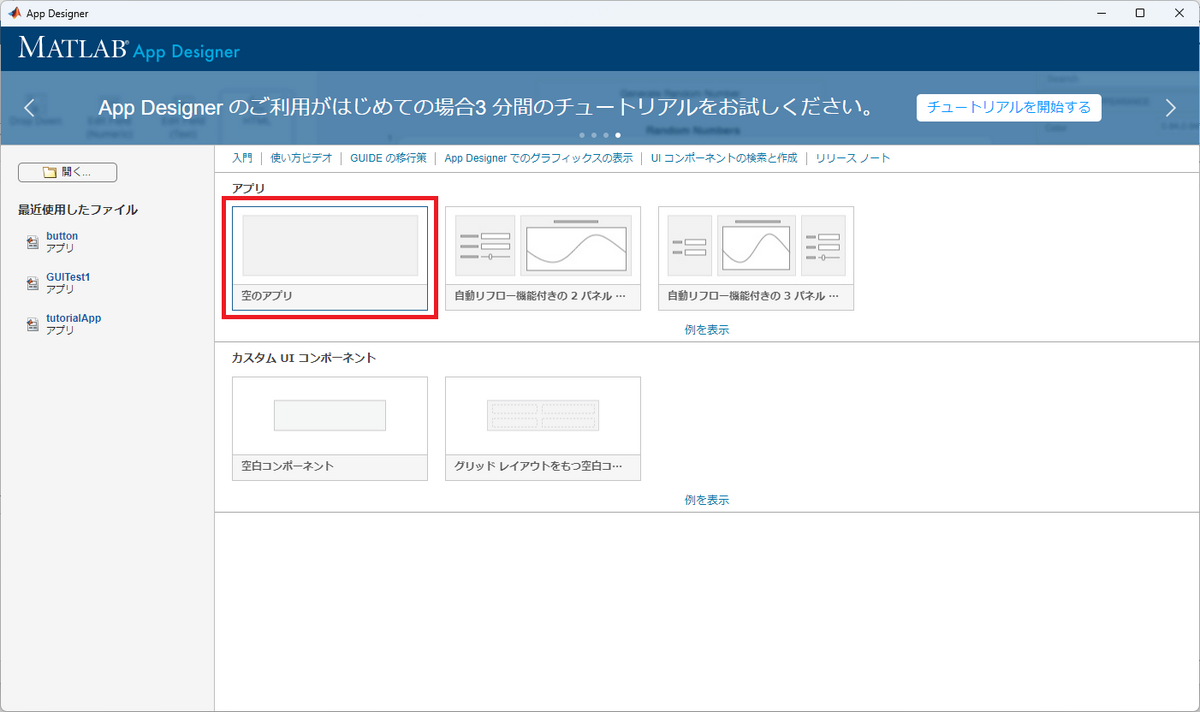Maximize the App Designer window

[x=1140, y=13]
